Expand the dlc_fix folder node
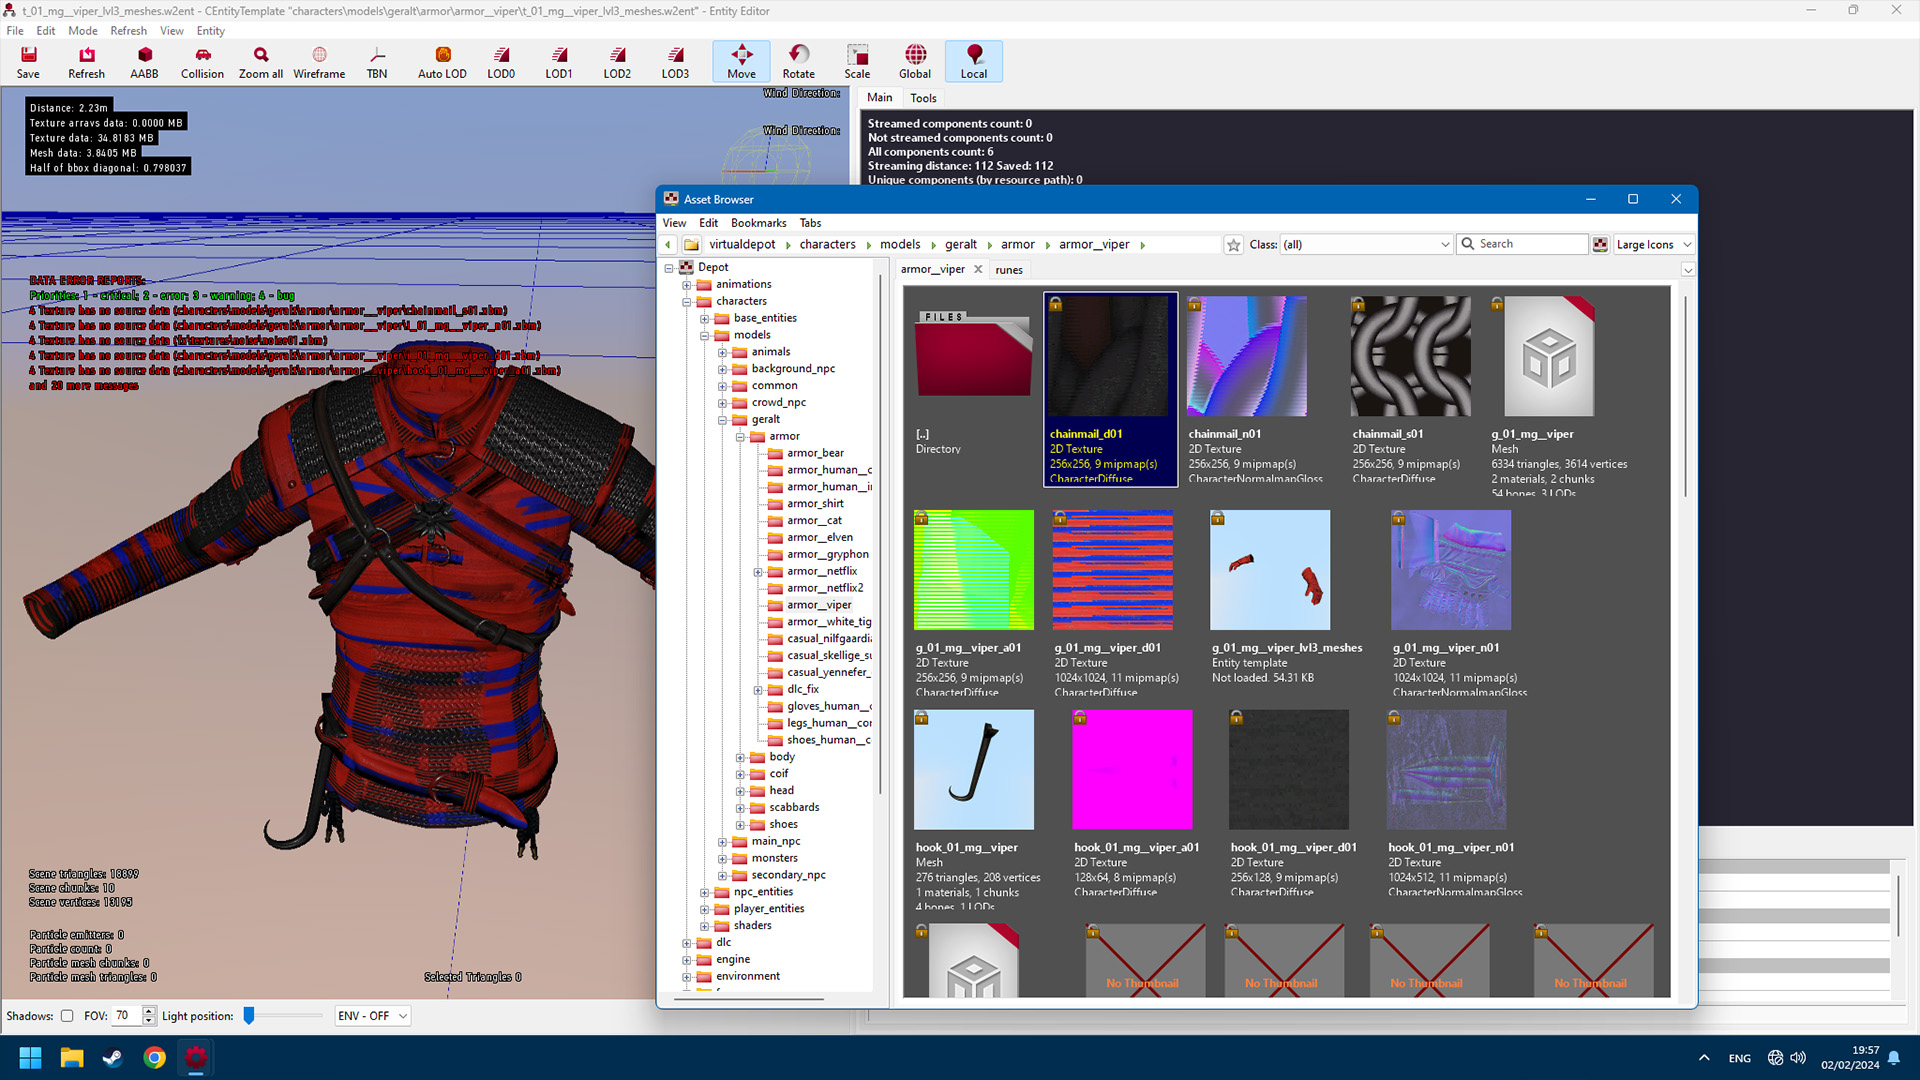This screenshot has height=1080, width=1920. (758, 690)
